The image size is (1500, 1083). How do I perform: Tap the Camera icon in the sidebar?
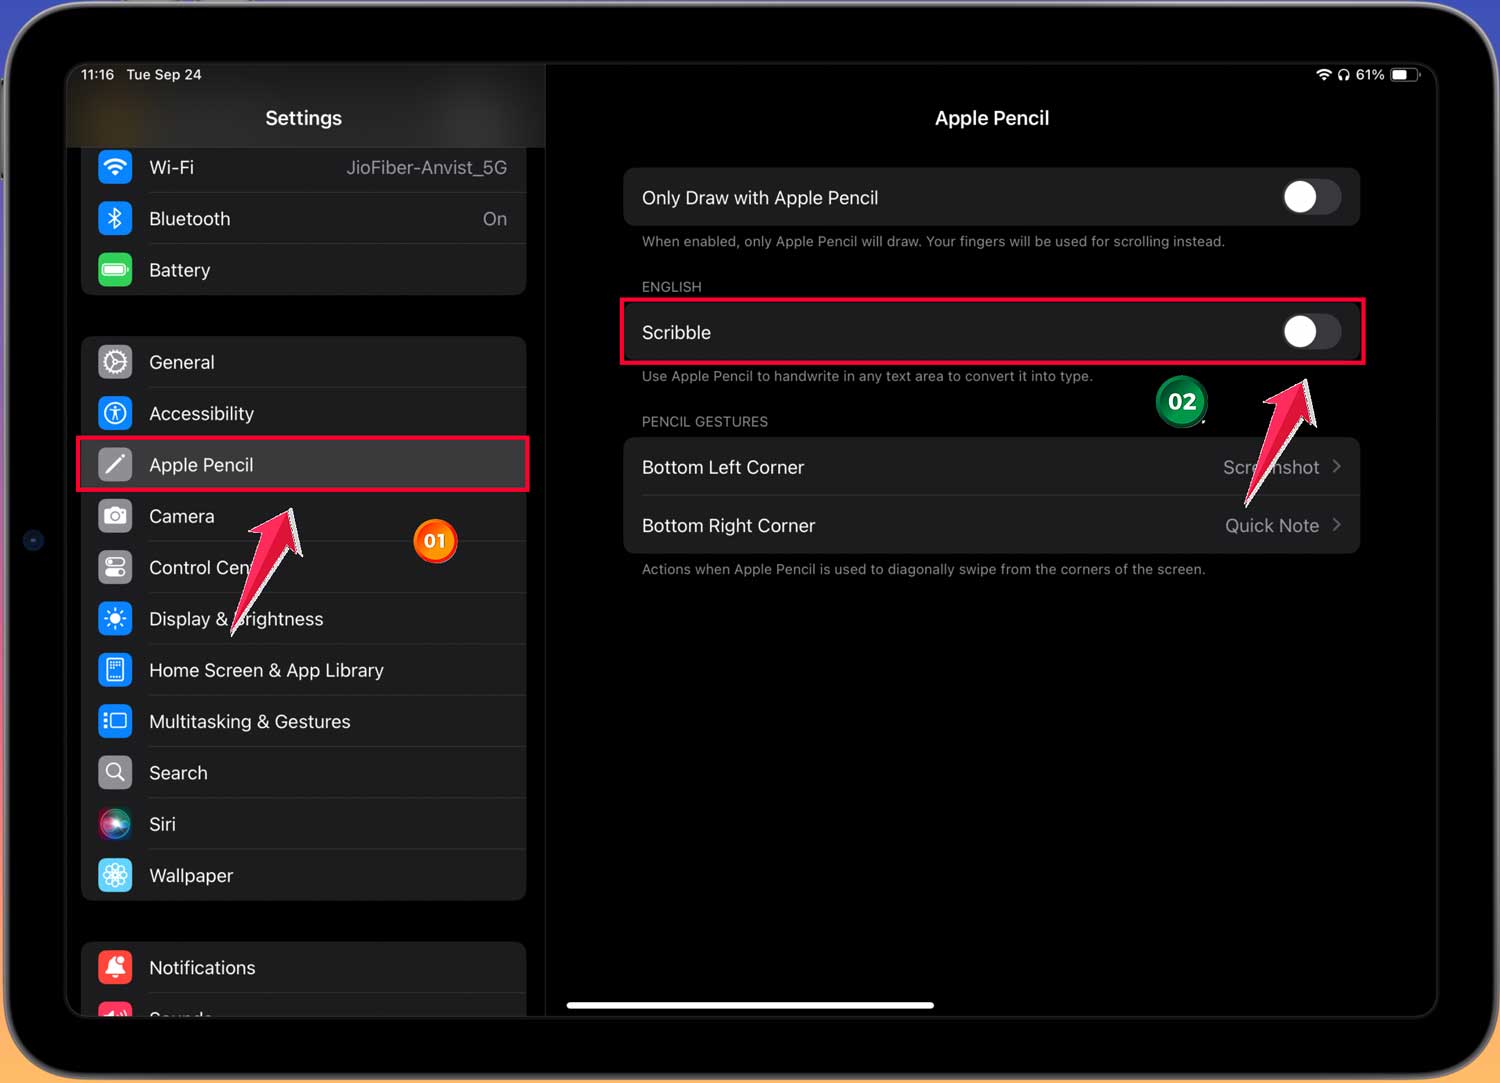pos(115,516)
